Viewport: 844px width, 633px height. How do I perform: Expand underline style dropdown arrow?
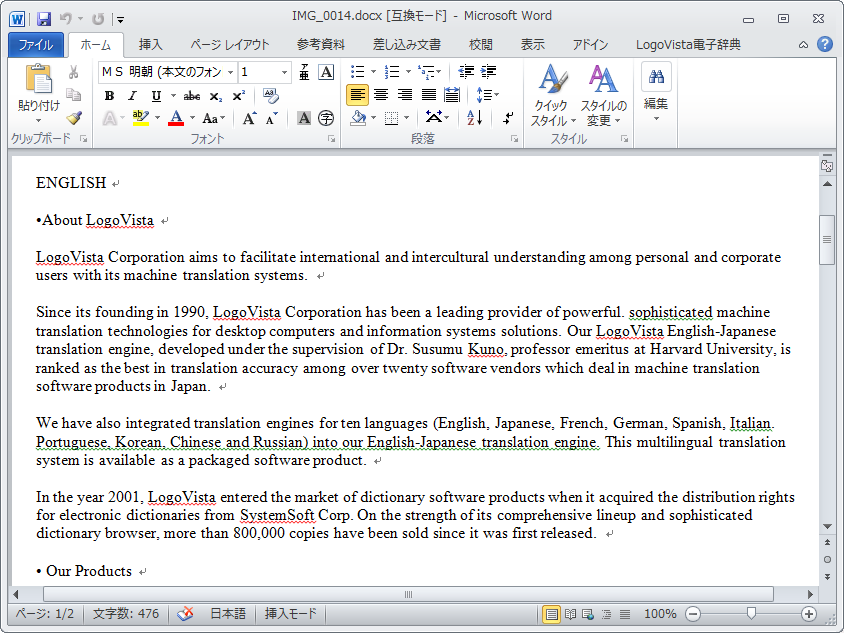(x=173, y=96)
